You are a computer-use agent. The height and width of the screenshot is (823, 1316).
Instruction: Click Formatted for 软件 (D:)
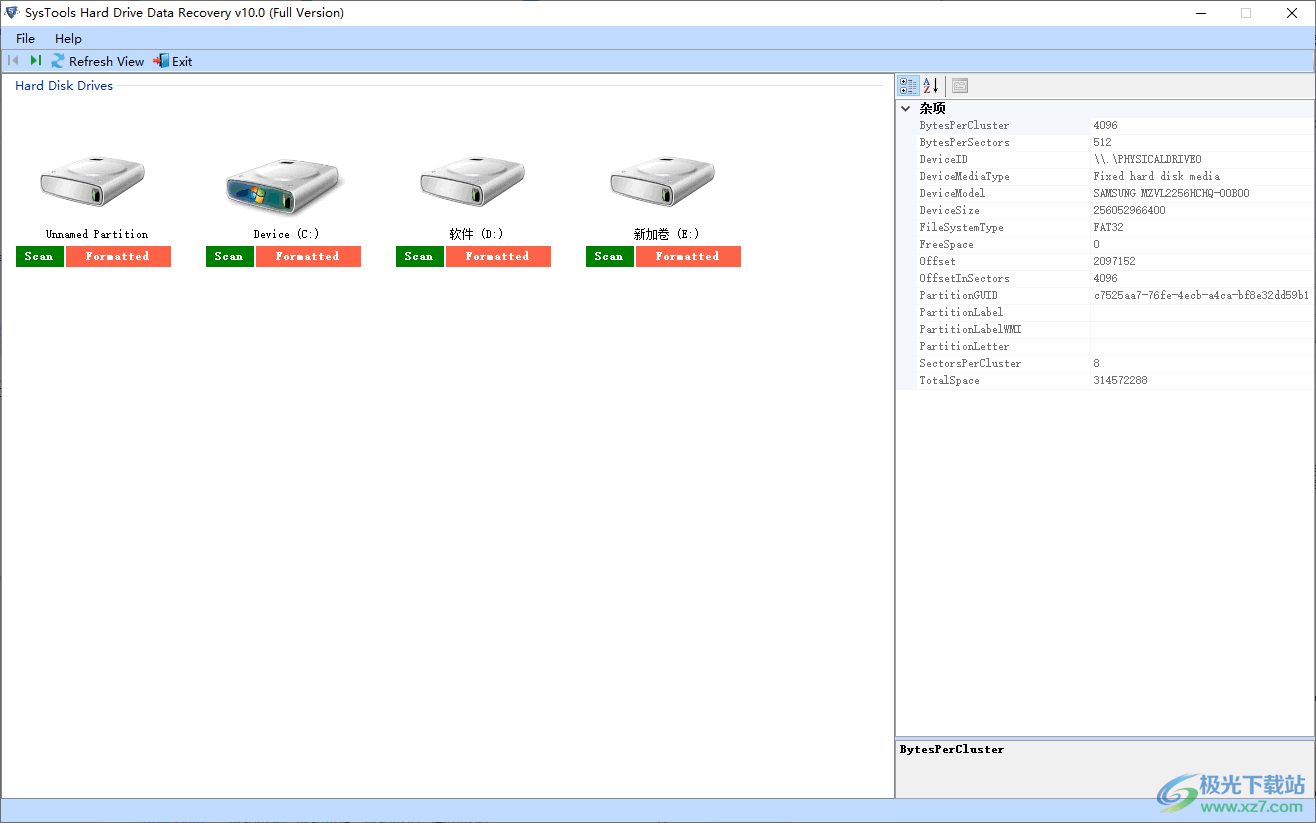click(498, 256)
